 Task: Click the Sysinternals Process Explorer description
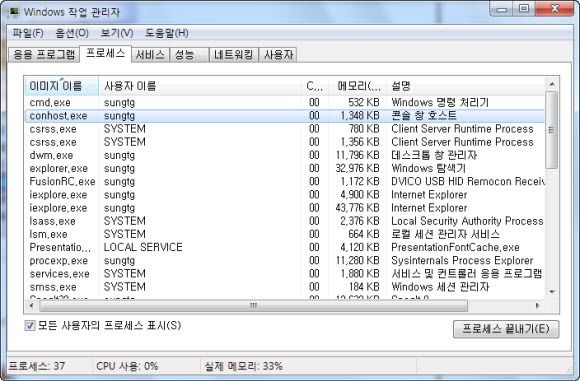coord(462,260)
